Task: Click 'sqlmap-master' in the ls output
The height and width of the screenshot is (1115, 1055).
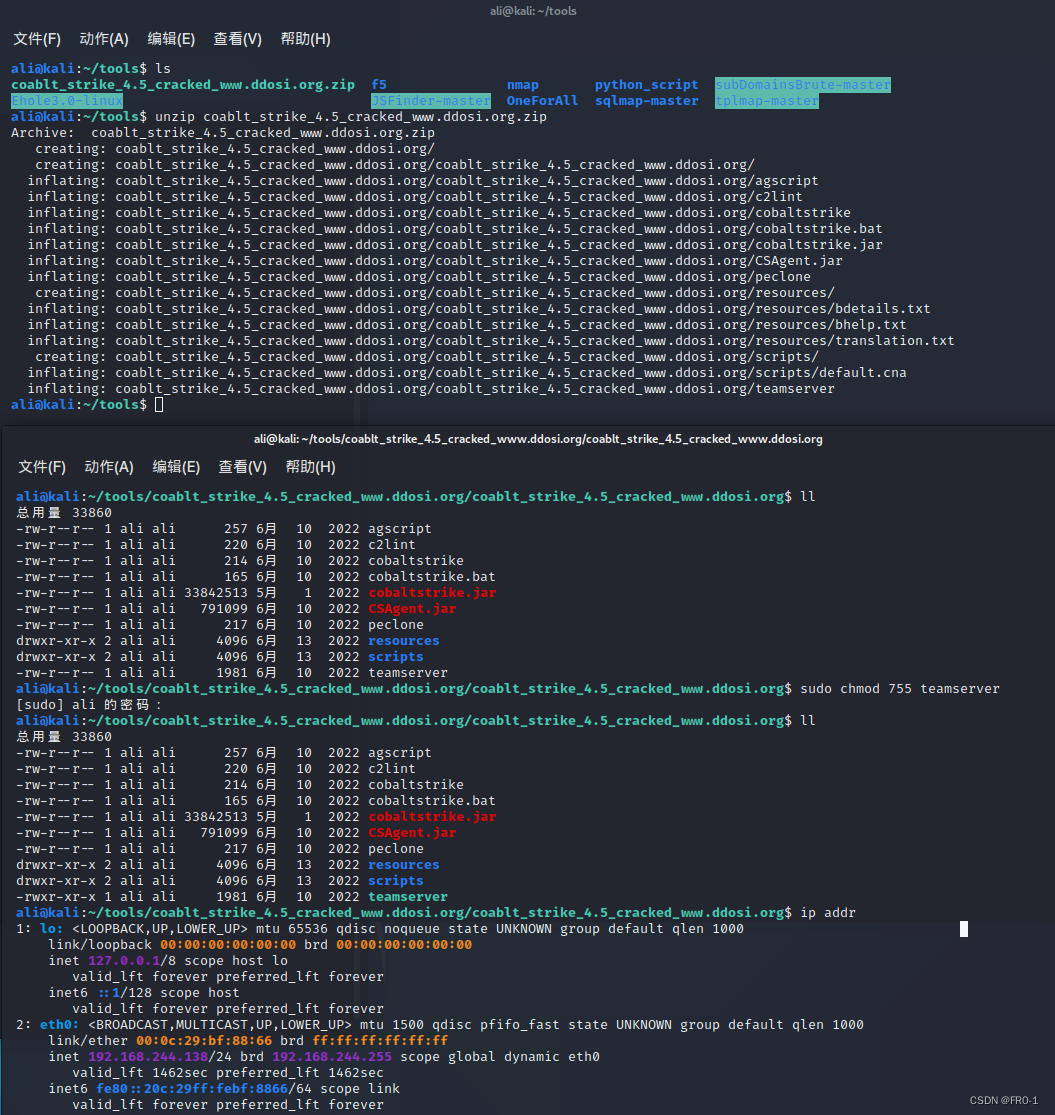Action: tap(646, 101)
